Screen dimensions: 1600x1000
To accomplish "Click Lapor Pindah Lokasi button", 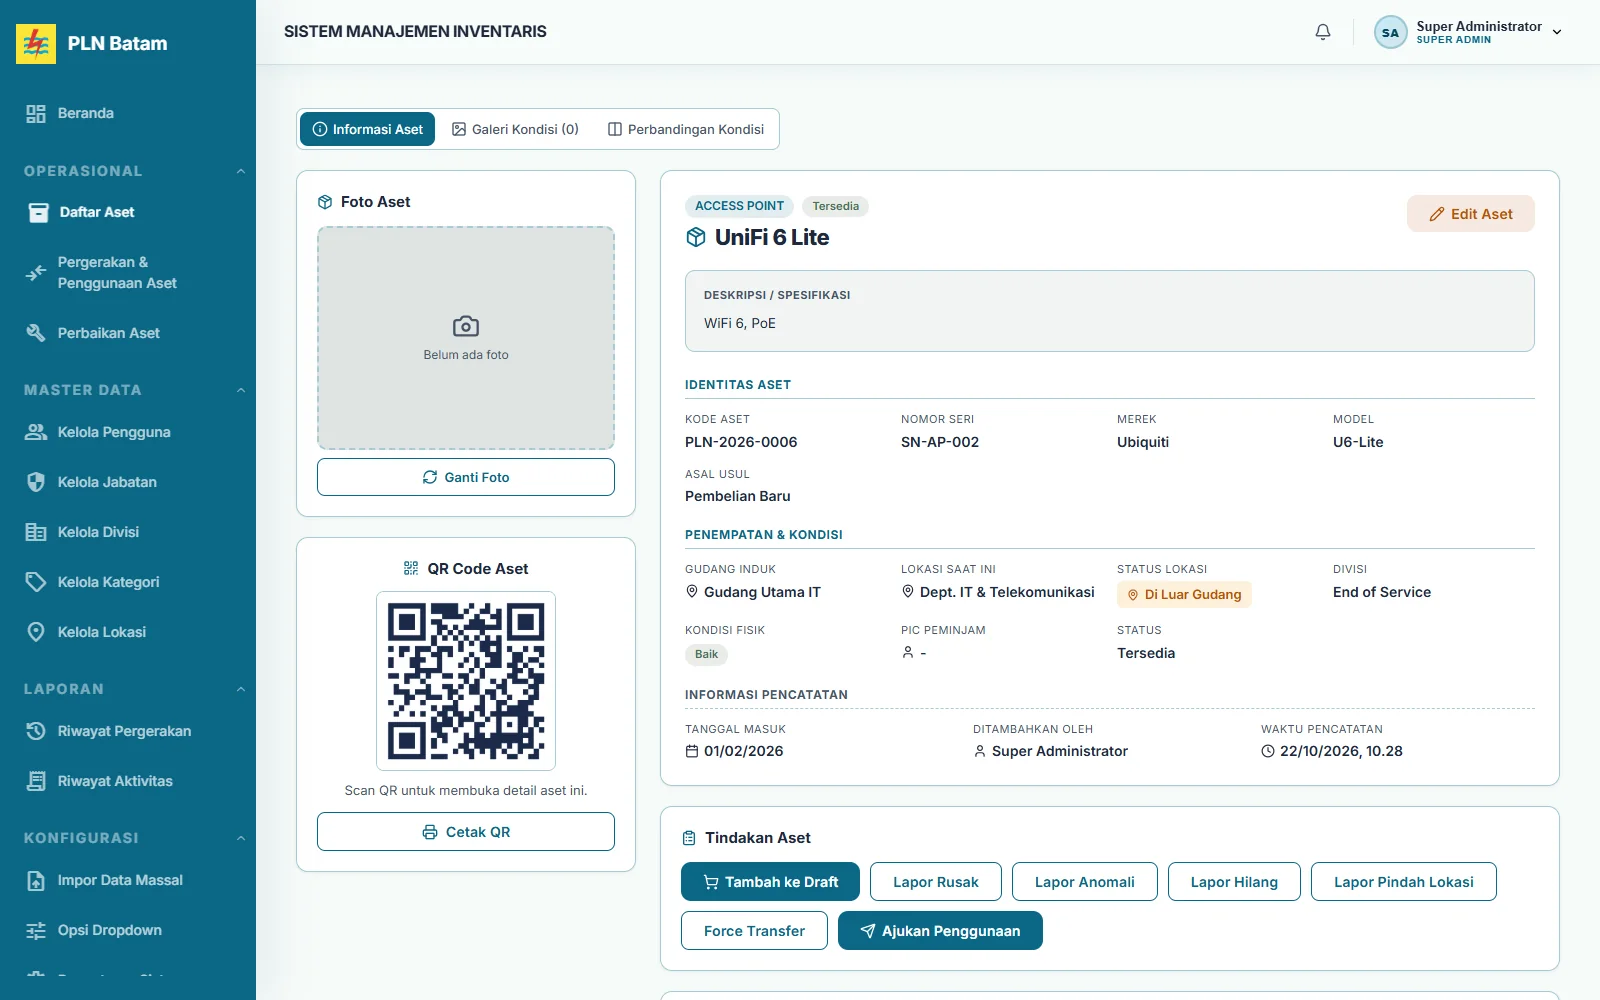I will 1404,882.
